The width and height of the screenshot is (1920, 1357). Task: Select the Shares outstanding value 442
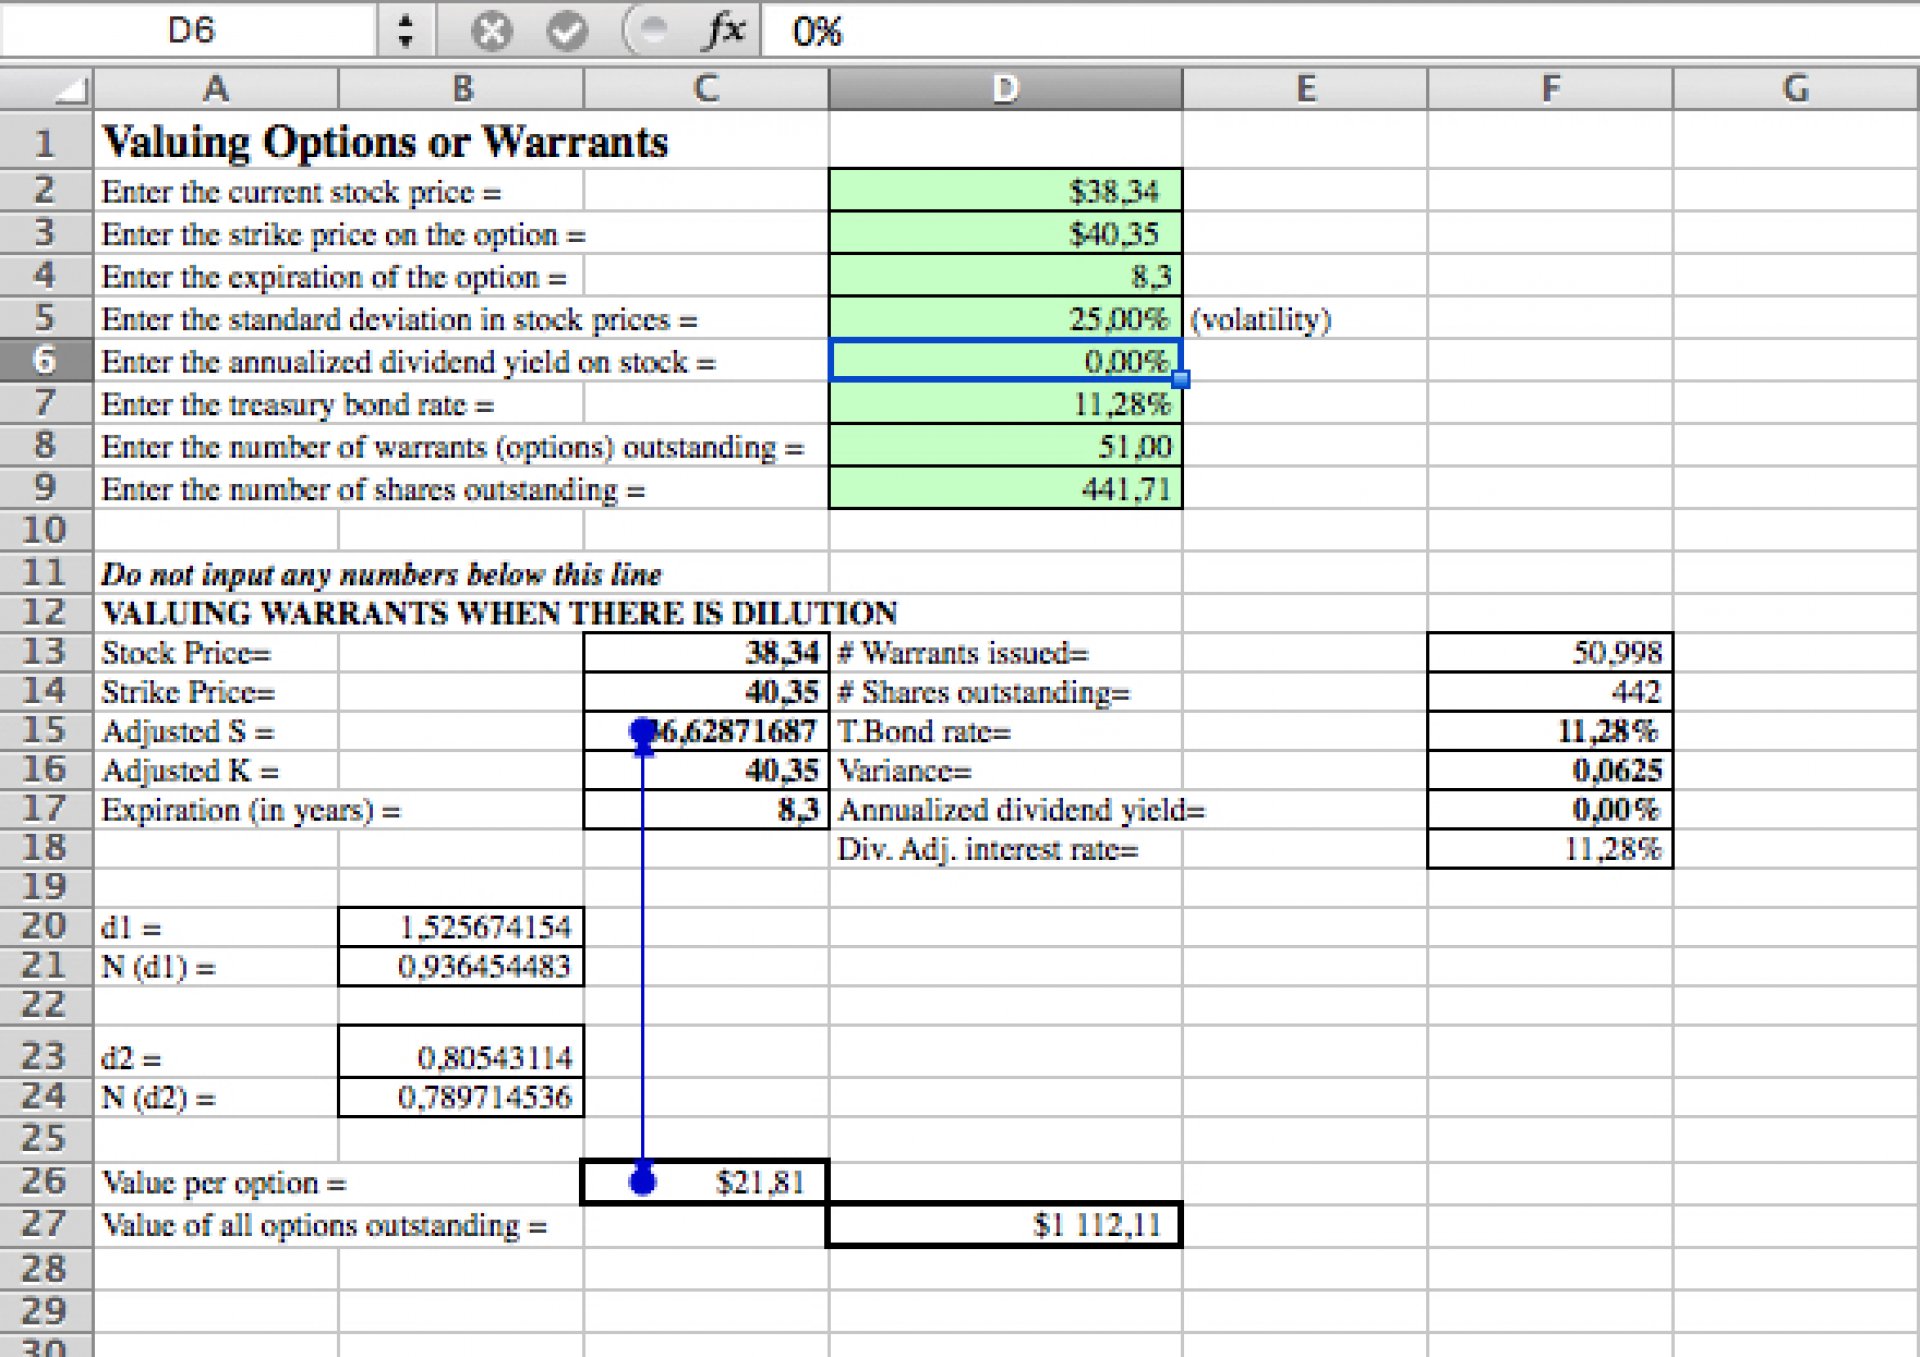pyautogui.click(x=1550, y=691)
